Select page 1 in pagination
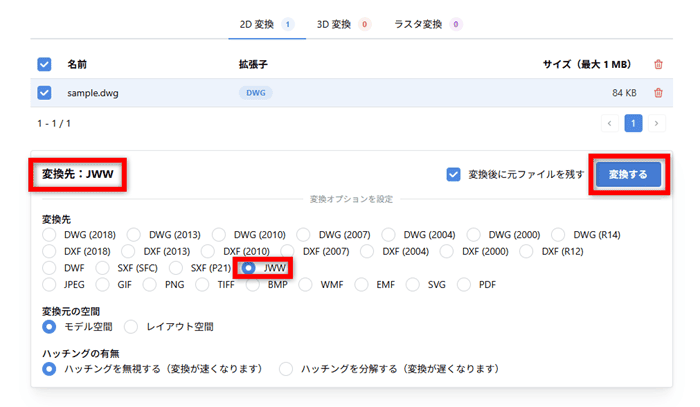Viewport: 700px width, 407px height. coord(633,123)
